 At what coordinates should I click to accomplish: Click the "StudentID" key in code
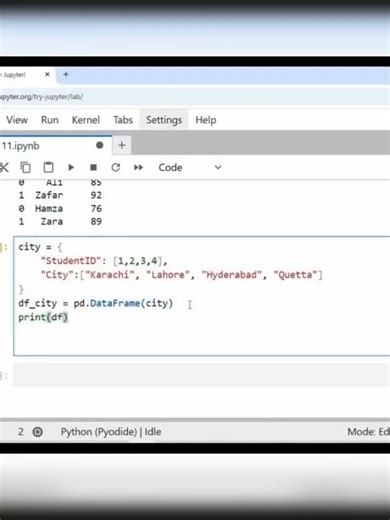(71, 261)
